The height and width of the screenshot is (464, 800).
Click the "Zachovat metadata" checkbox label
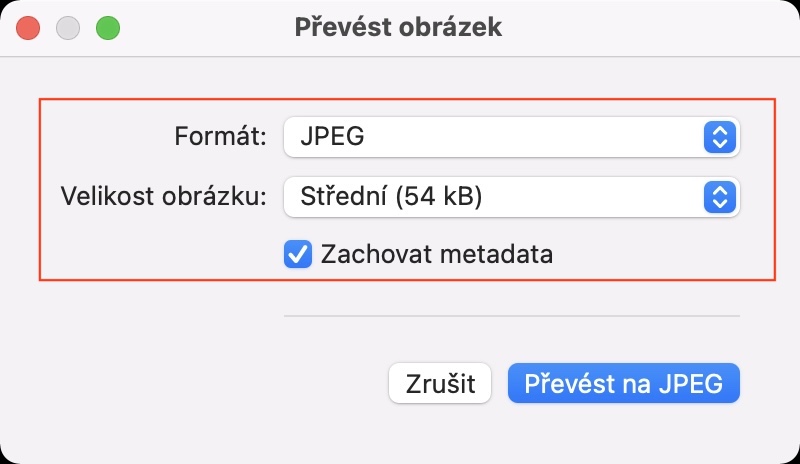436,254
